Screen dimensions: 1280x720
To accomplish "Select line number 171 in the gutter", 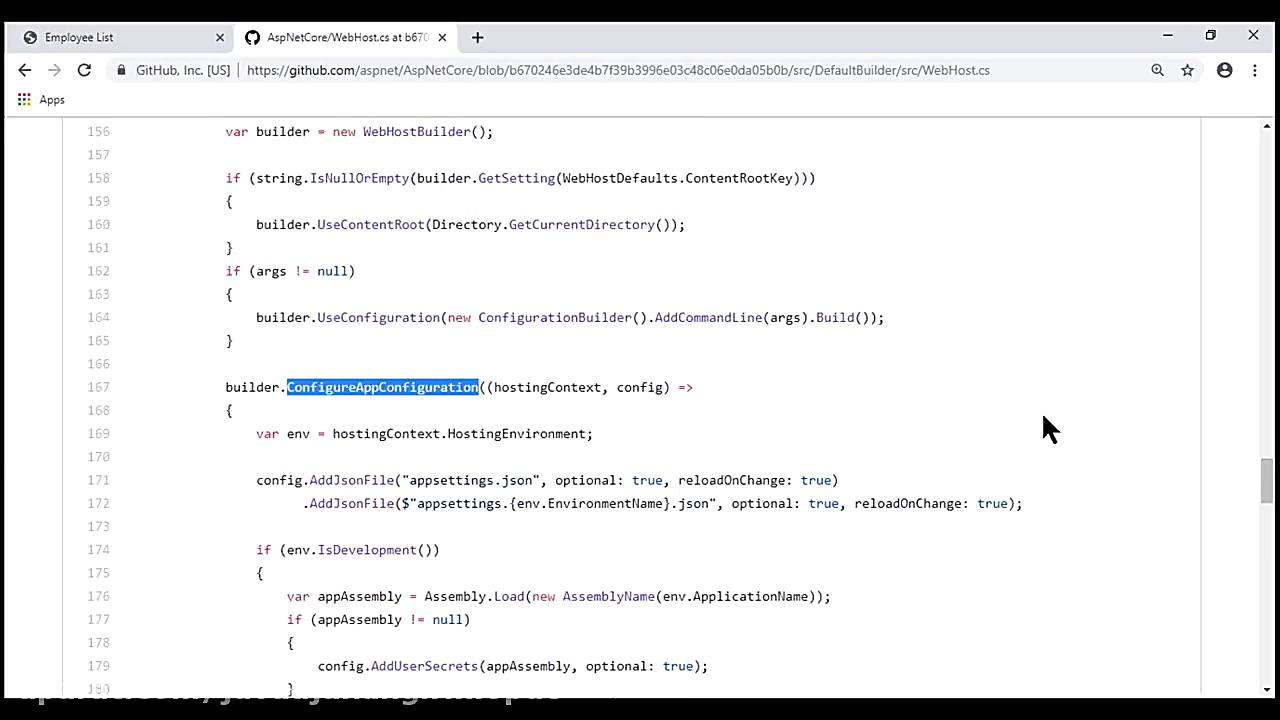I will click(x=98, y=480).
